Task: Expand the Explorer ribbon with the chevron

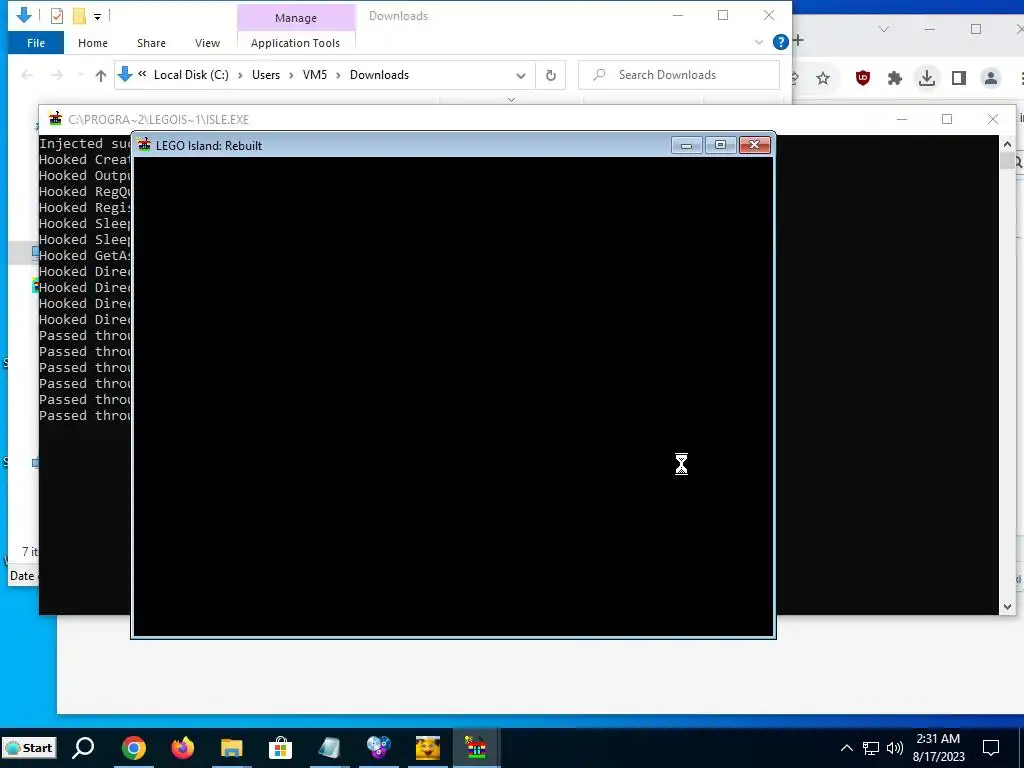Action: 759,42
